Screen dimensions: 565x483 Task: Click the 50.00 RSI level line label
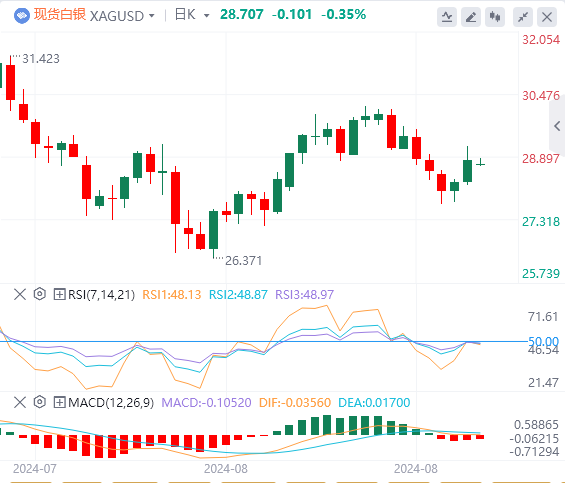pos(543,341)
